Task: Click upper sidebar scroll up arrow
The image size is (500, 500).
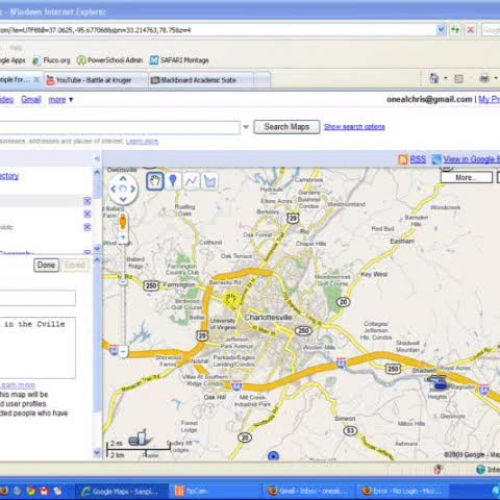Action: pyautogui.click(x=97, y=172)
